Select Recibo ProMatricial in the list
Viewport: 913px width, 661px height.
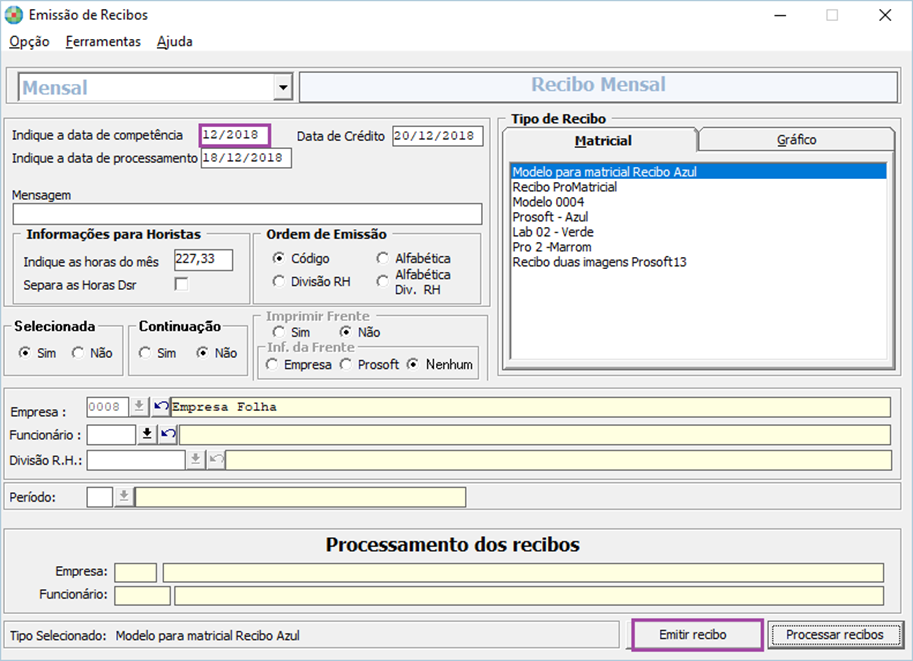(x=698, y=186)
